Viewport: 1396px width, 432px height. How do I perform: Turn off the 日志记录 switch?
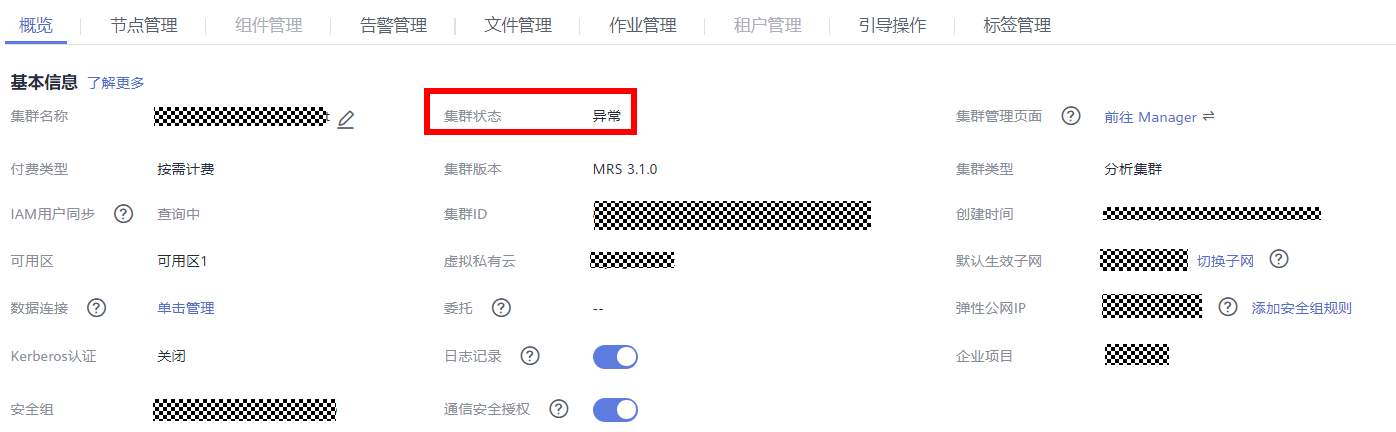[615, 356]
